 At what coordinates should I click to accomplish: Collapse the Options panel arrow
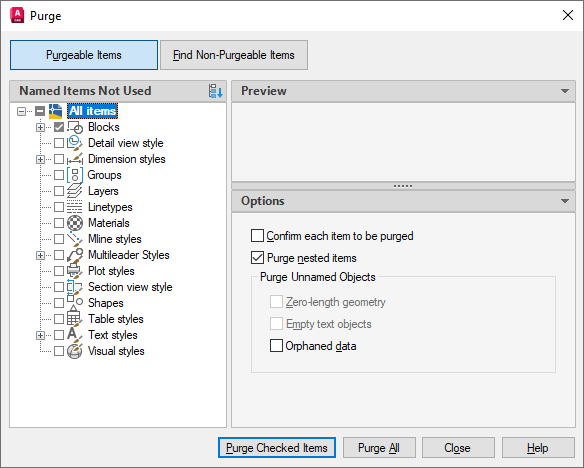tap(565, 201)
